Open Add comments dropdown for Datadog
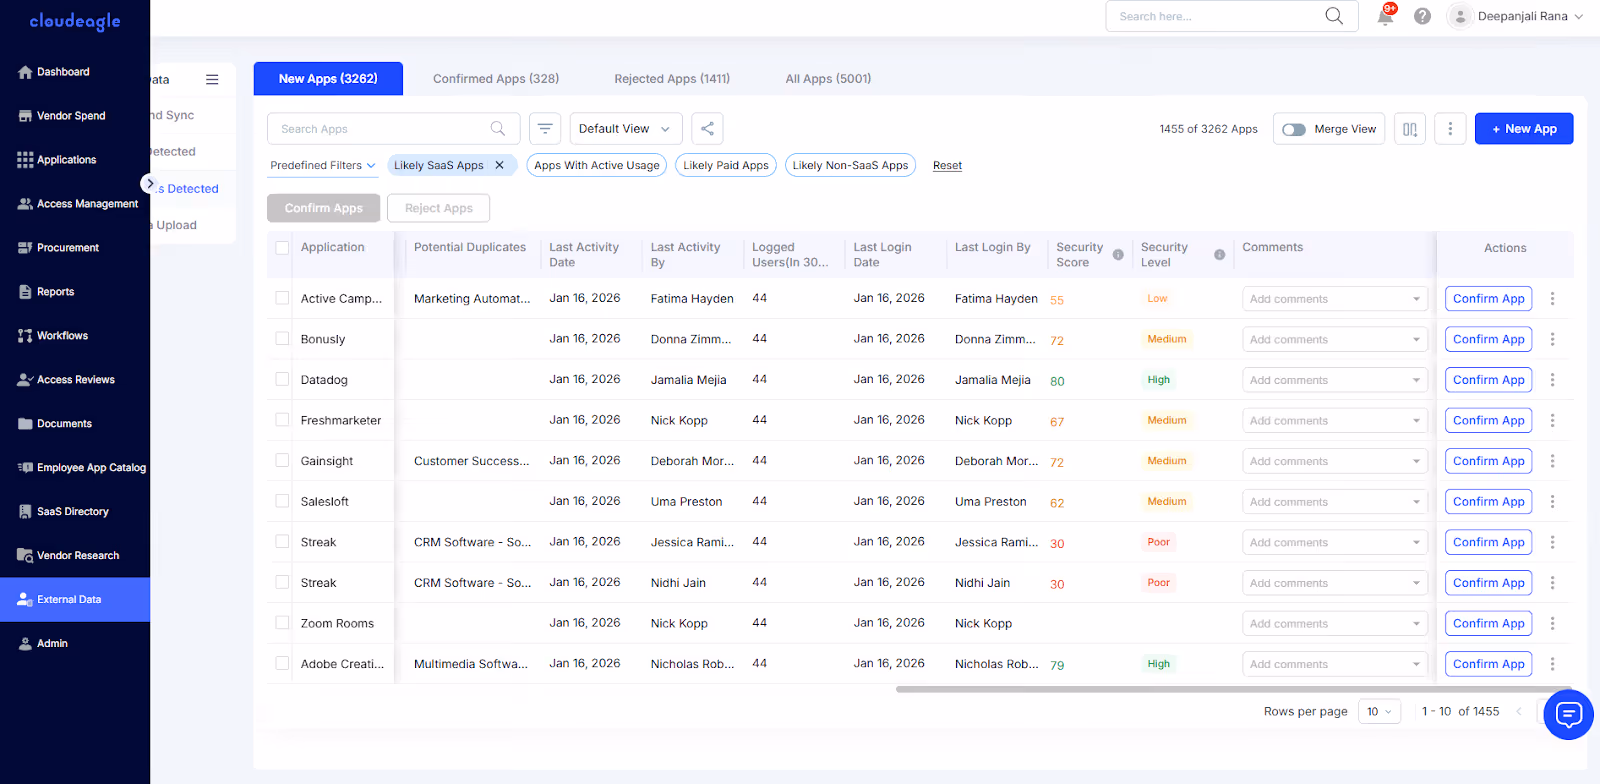This screenshot has width=1600, height=784. point(1334,380)
